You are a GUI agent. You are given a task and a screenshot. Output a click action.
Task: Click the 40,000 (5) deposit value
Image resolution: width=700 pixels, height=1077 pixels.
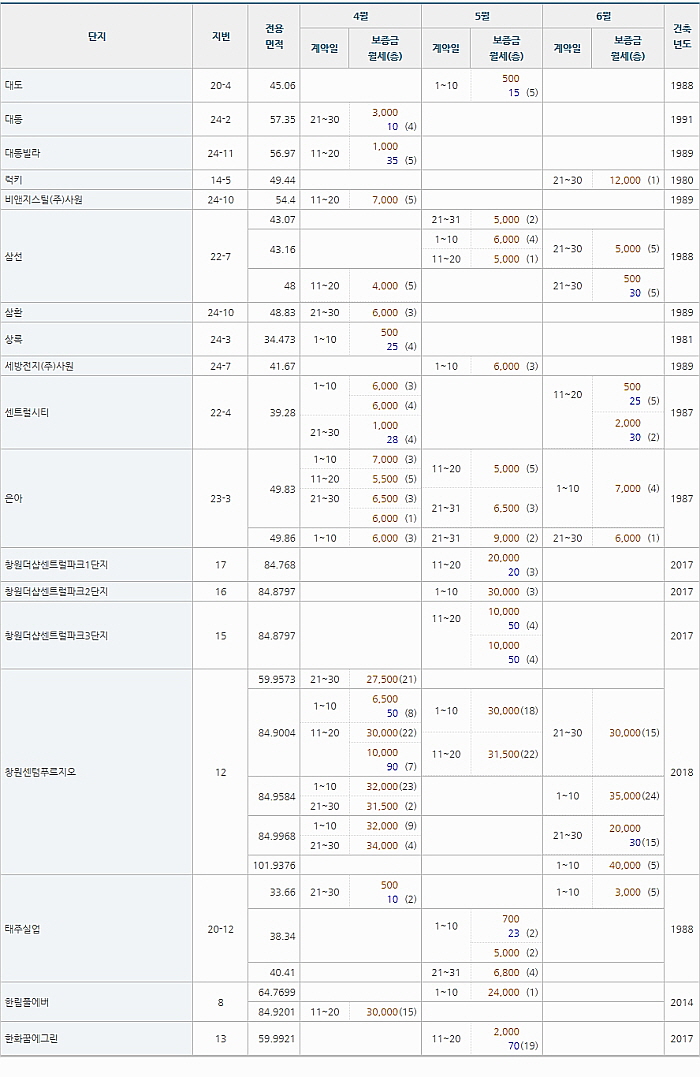pos(634,865)
